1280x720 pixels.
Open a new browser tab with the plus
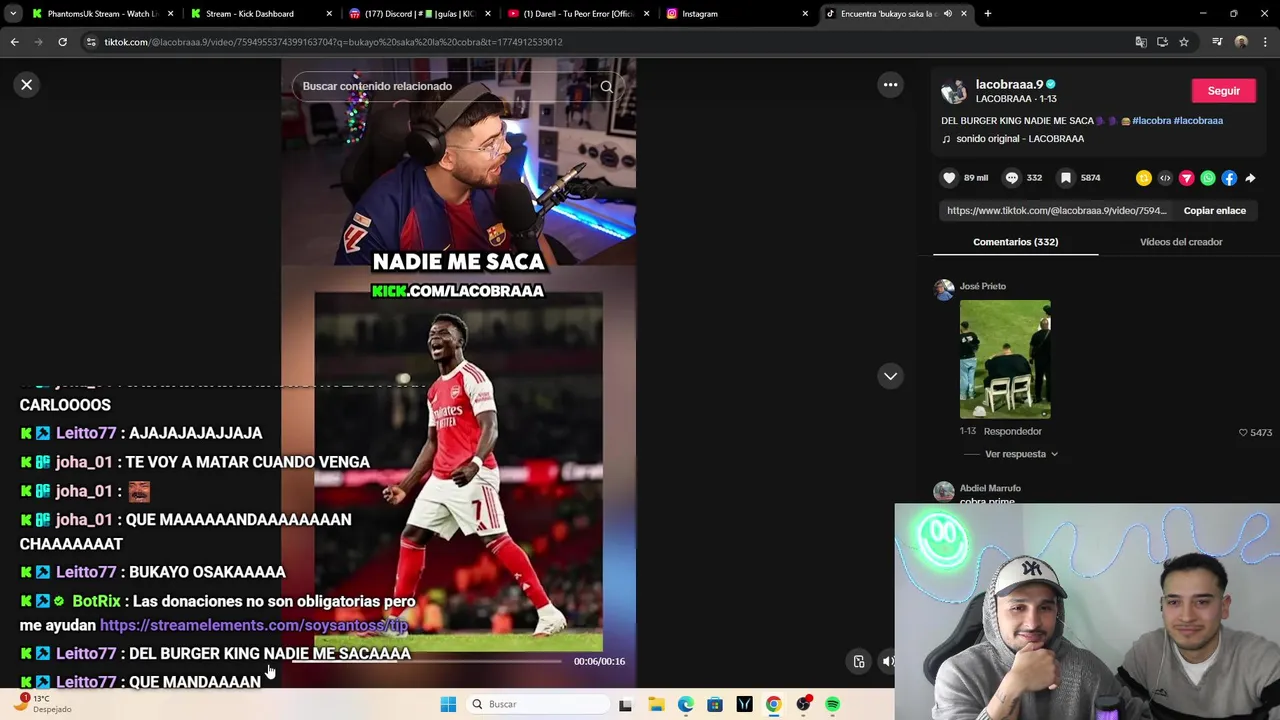988,14
